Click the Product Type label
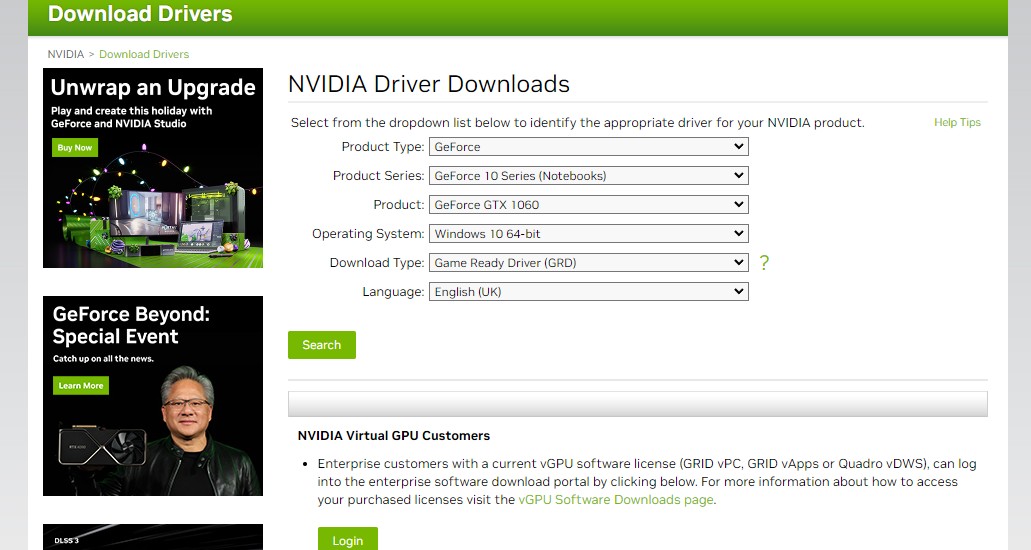The image size is (1031, 550). [x=383, y=147]
